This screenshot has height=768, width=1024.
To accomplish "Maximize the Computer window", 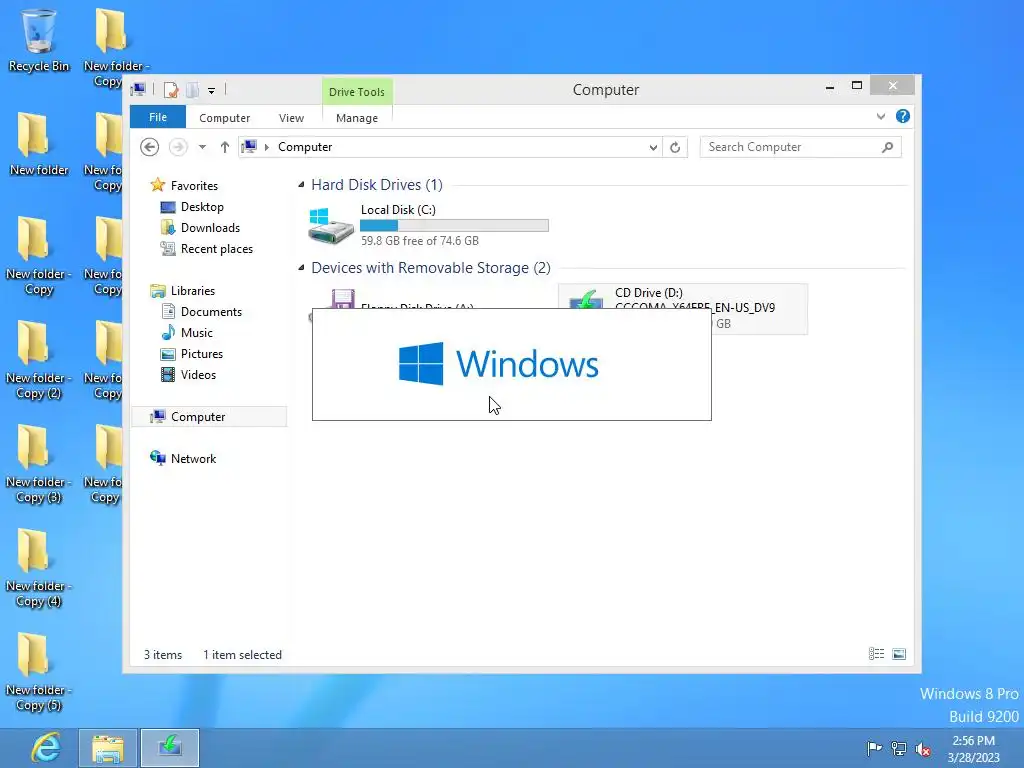I will (857, 86).
